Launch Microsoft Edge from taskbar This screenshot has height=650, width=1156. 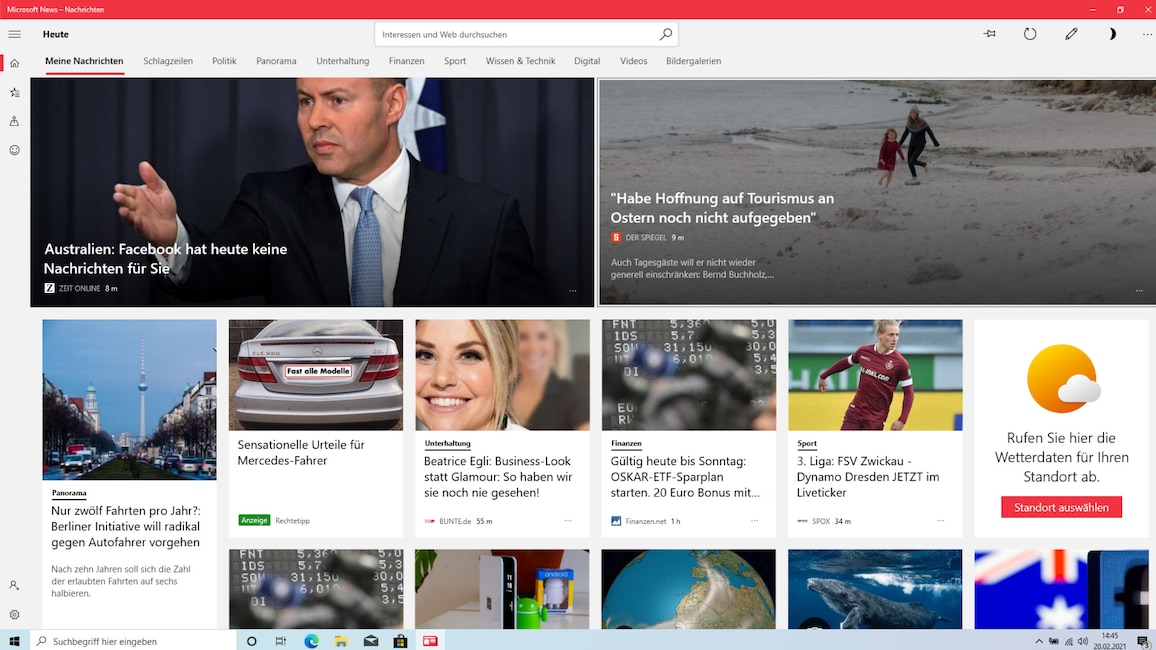[x=311, y=641]
